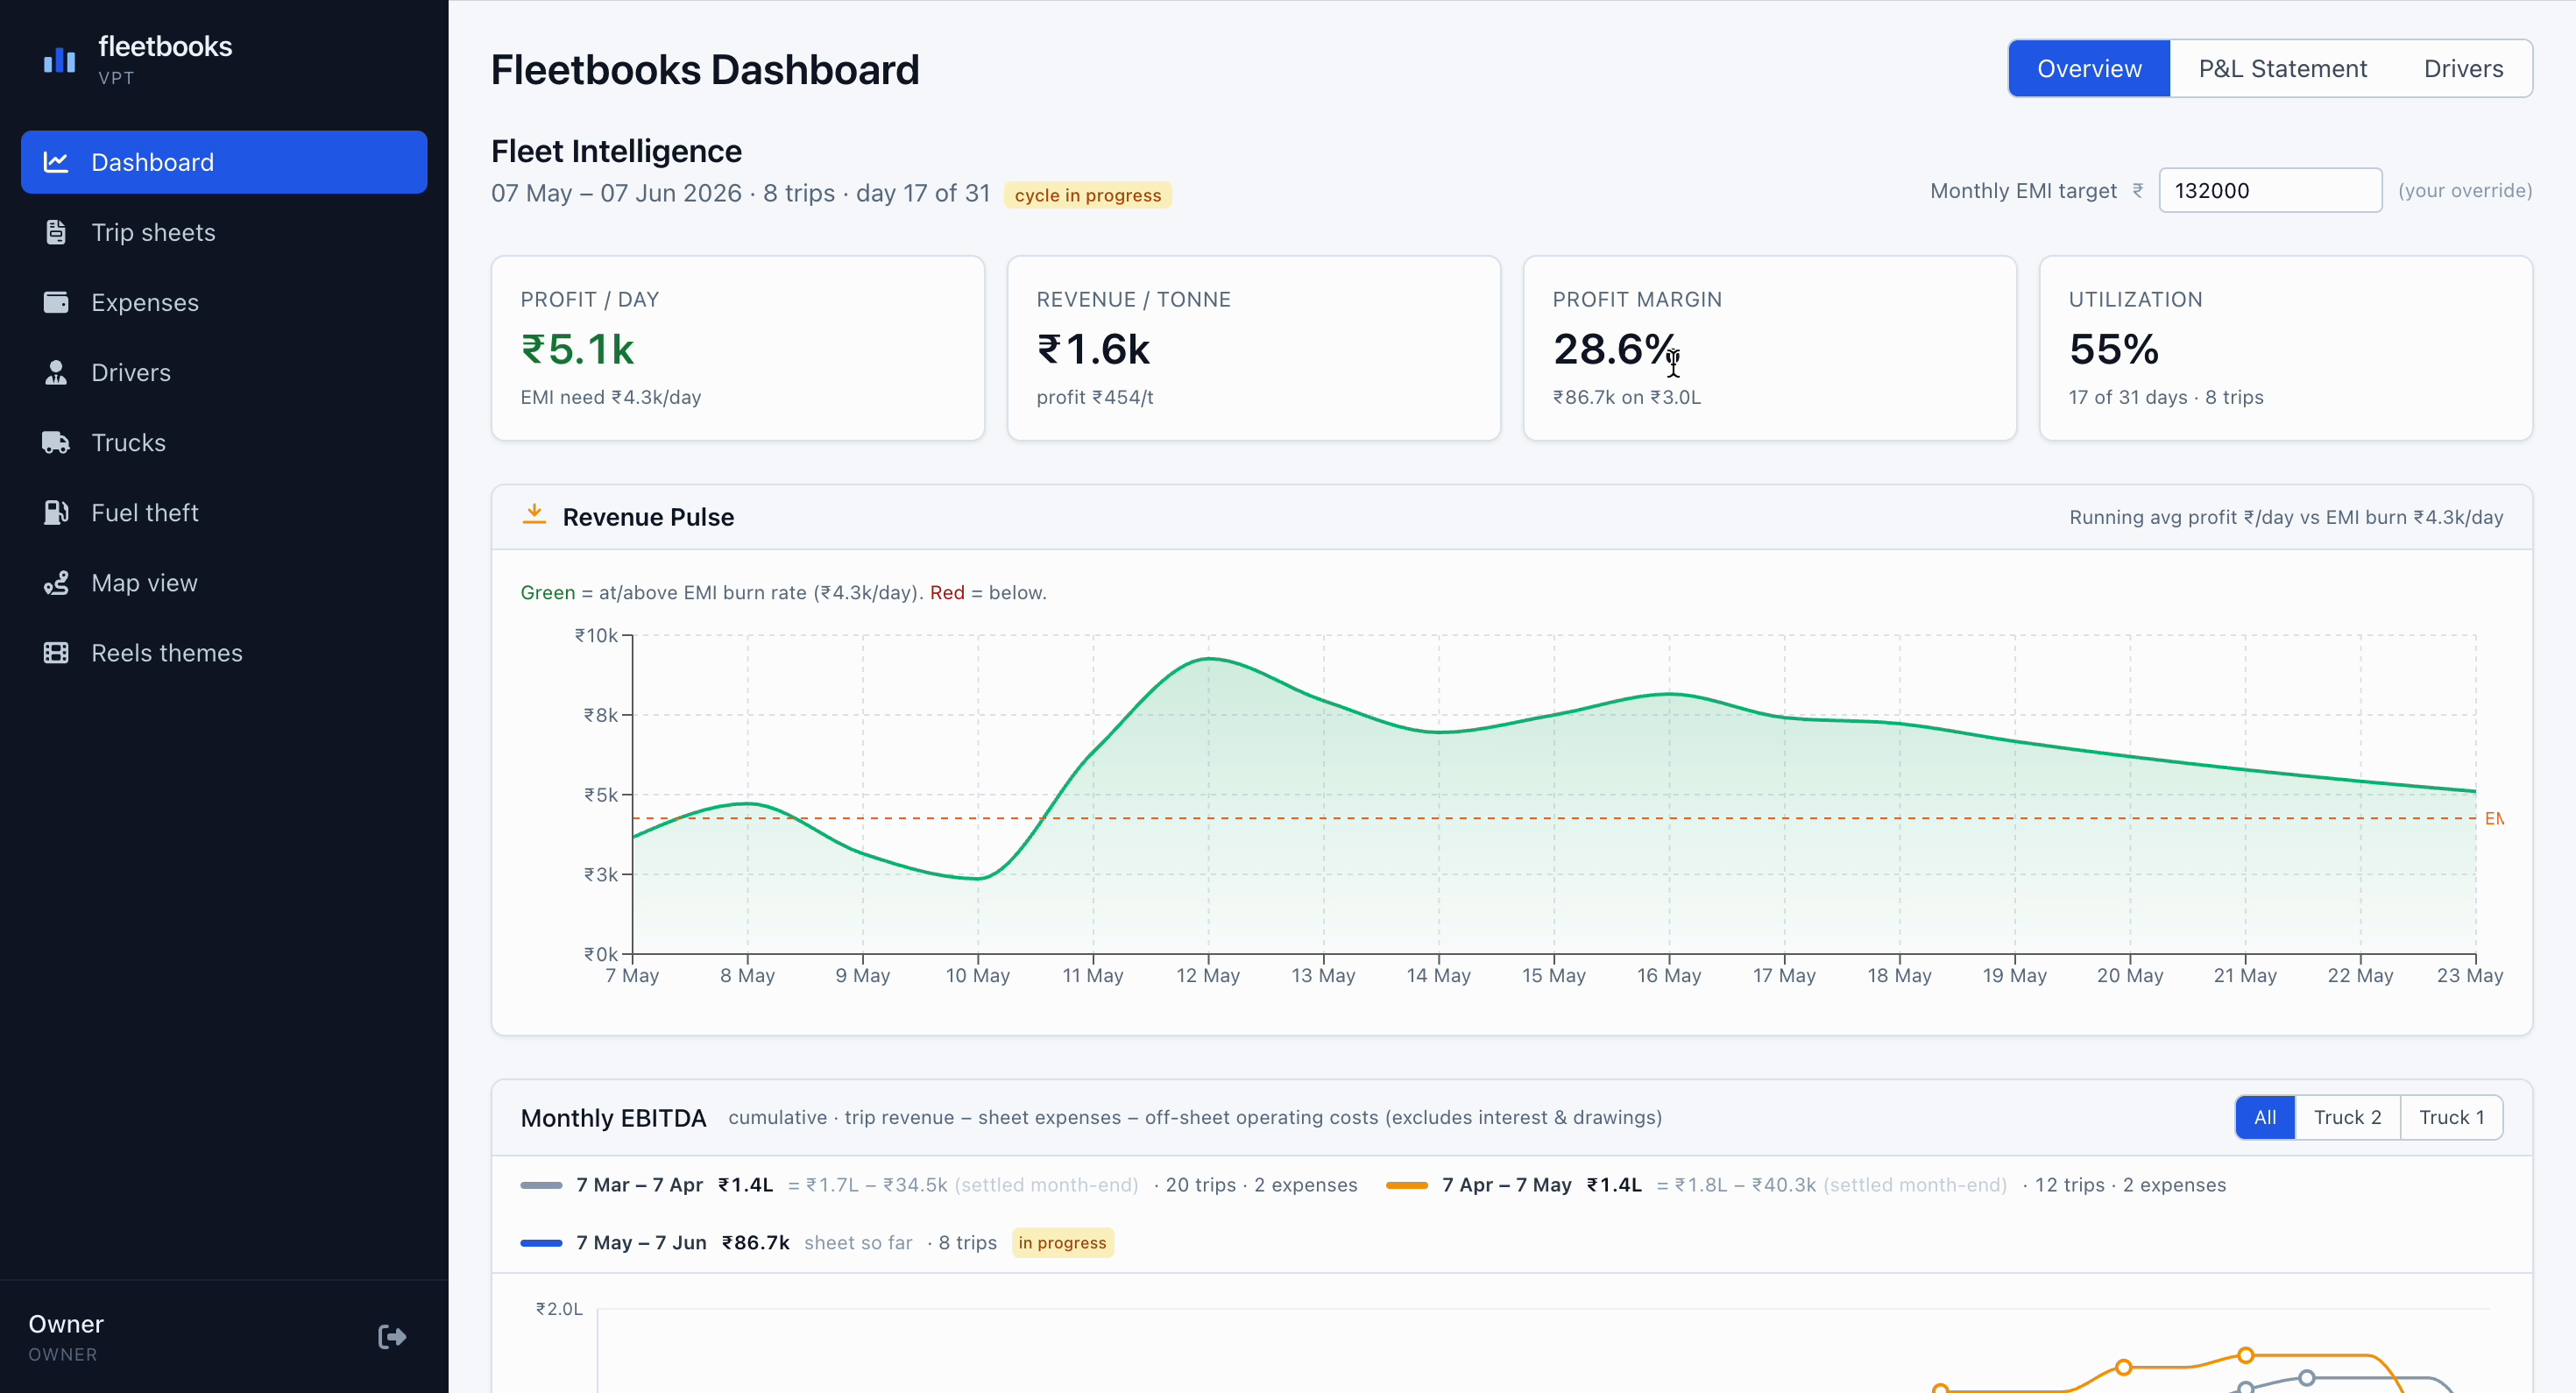2576x1393 pixels.
Task: Click the '7 Apr – 7 May ₹1.4L' legend text
Action: point(1541,1185)
